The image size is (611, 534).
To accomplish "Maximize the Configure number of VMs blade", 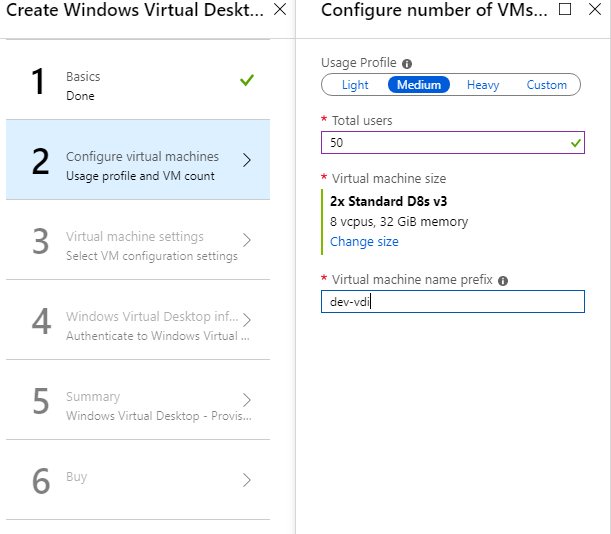I will (x=565, y=9).
